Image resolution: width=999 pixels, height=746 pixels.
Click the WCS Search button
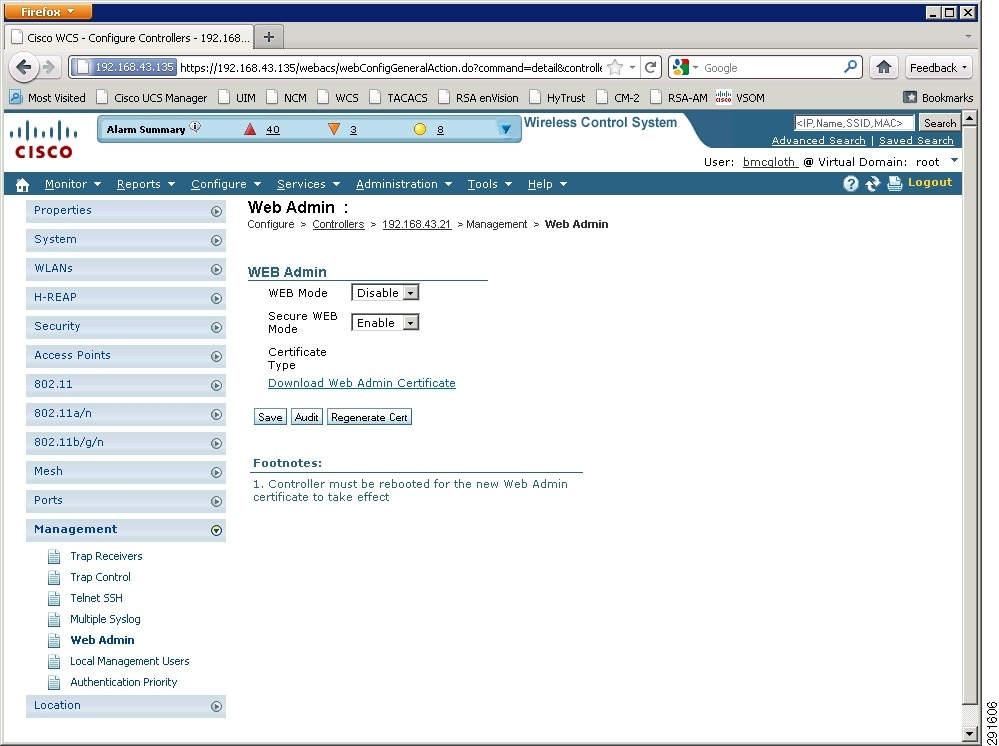coord(940,123)
